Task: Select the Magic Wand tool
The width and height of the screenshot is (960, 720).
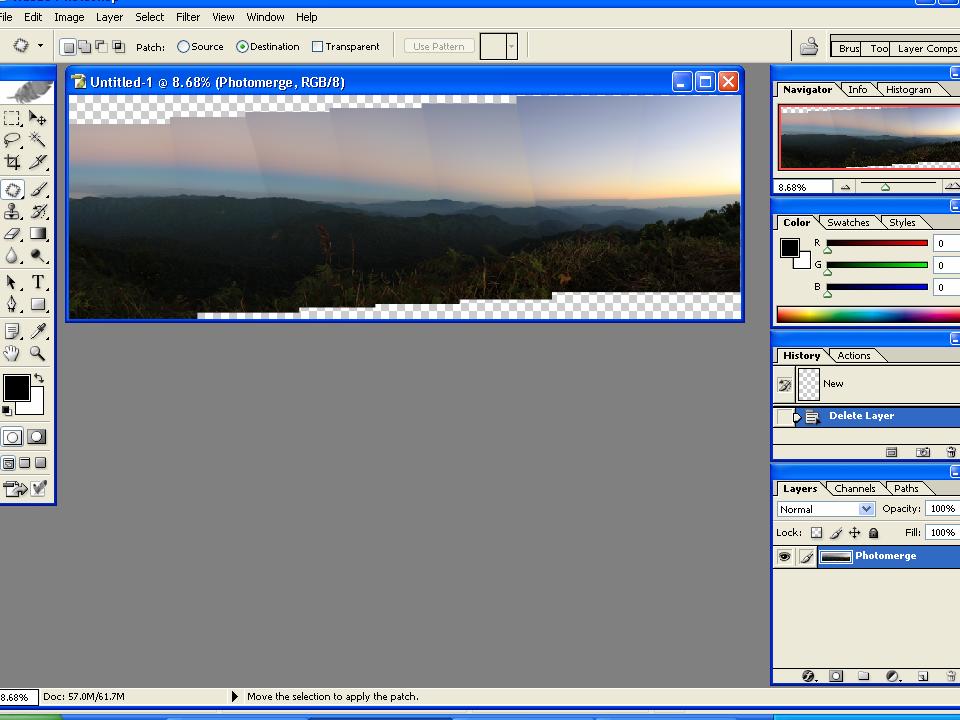Action: click(38, 140)
